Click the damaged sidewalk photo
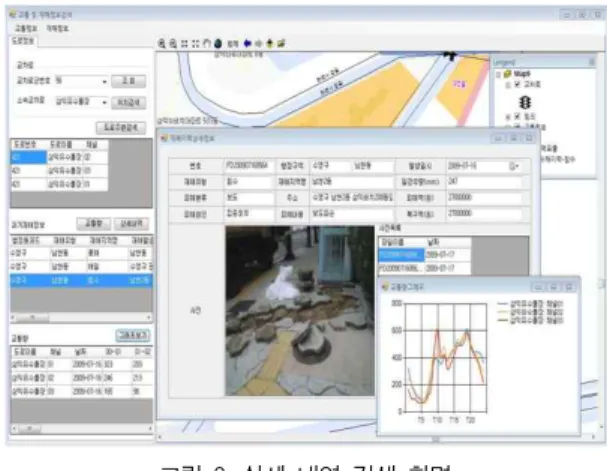607x471 pixels. click(x=300, y=311)
